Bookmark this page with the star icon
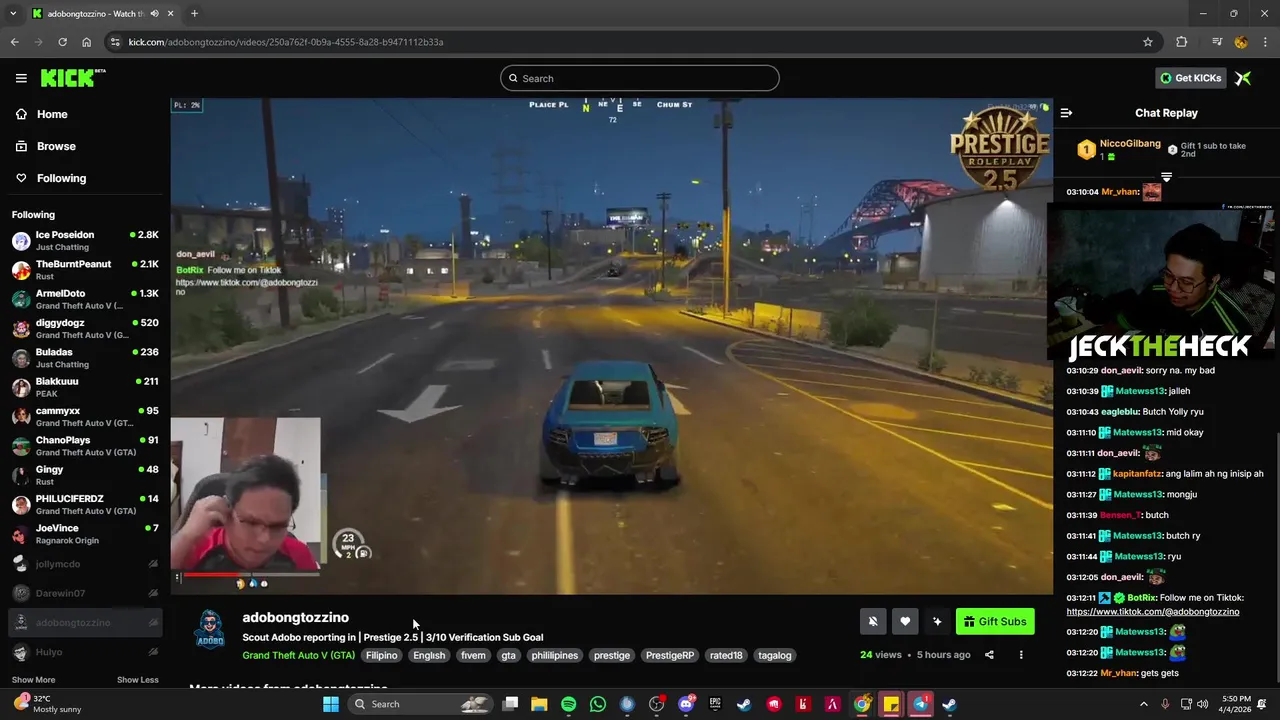 [1148, 42]
